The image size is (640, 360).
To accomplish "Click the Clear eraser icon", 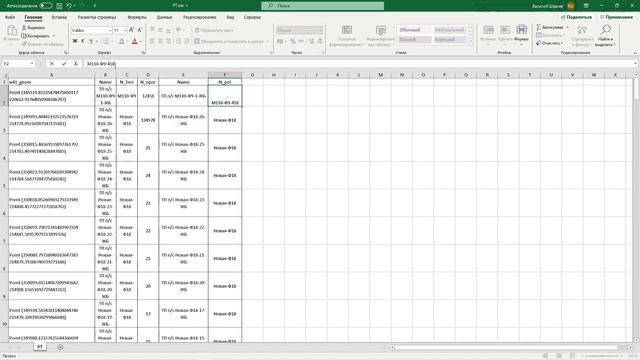I will tap(538, 43).
